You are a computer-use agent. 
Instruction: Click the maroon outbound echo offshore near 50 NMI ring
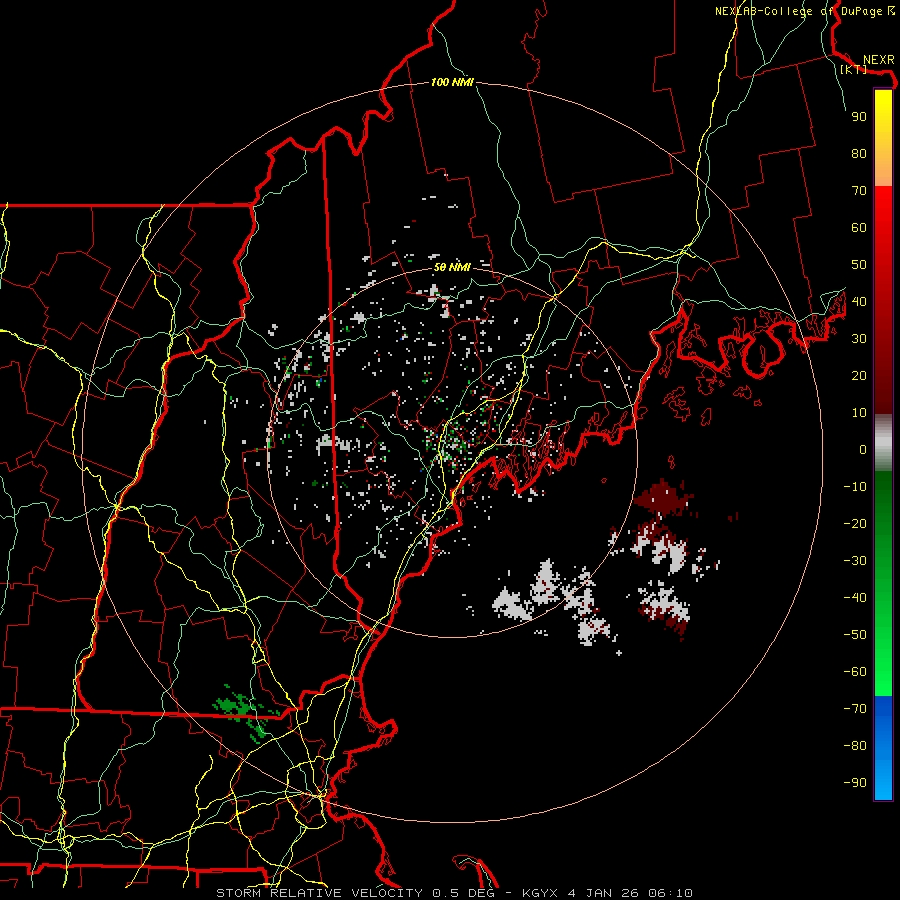click(x=663, y=497)
